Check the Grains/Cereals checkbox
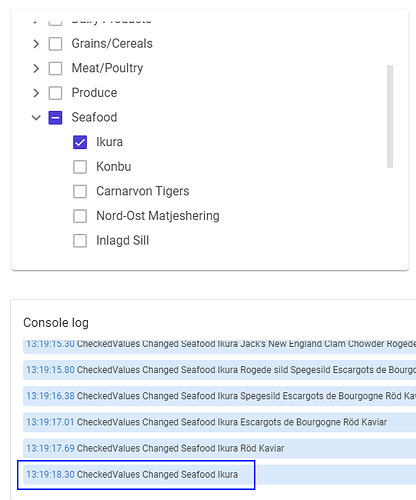The image size is (416, 500). click(x=55, y=44)
